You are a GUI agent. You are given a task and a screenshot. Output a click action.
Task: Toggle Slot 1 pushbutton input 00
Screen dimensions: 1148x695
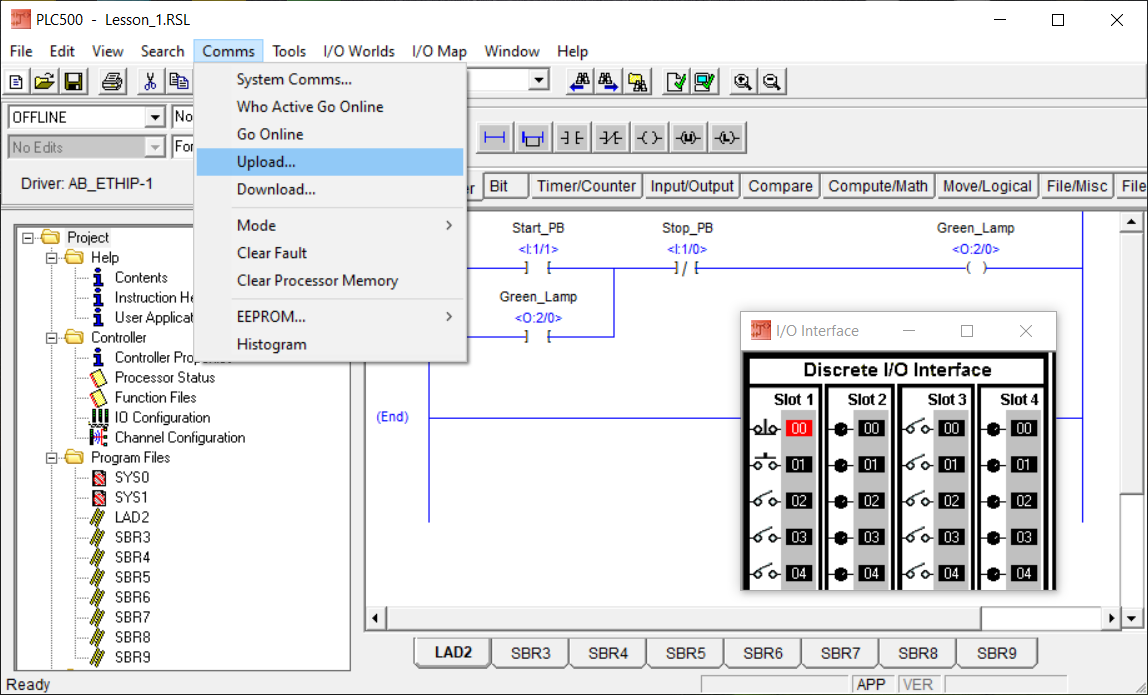(766, 428)
